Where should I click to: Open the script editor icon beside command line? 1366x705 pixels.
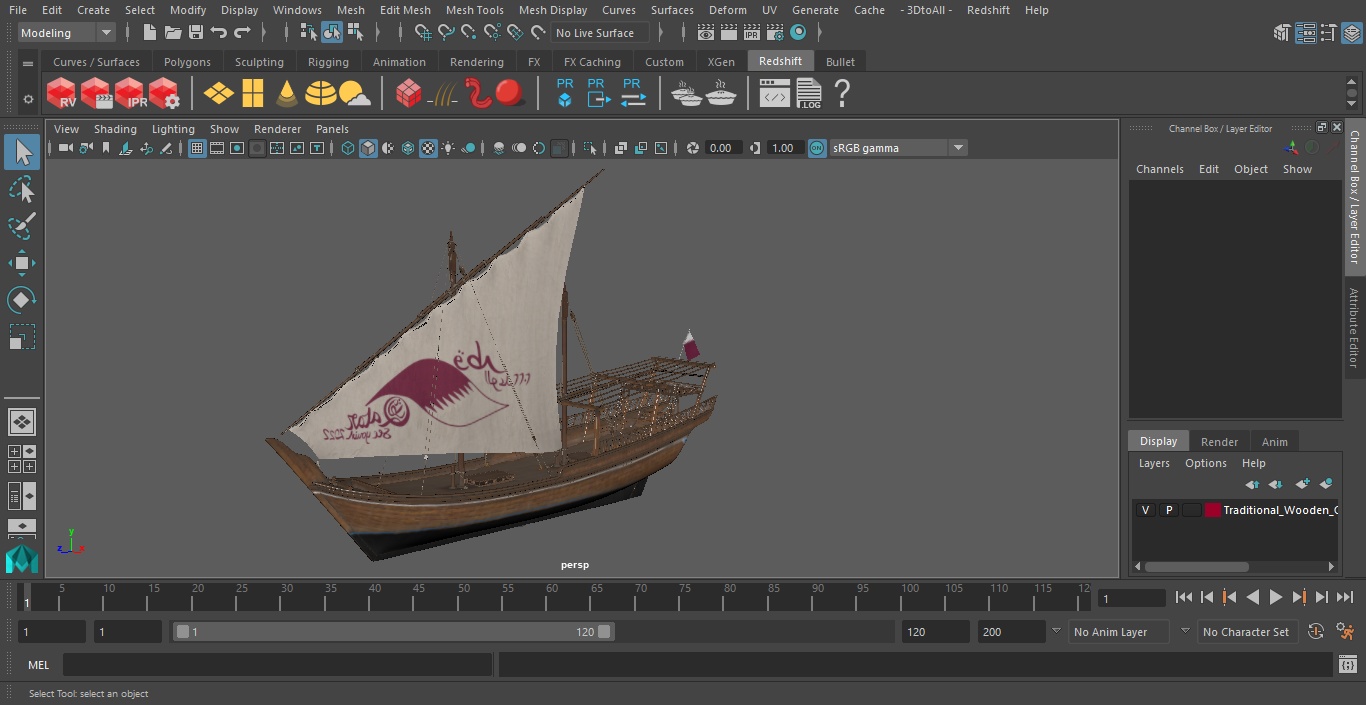1347,665
